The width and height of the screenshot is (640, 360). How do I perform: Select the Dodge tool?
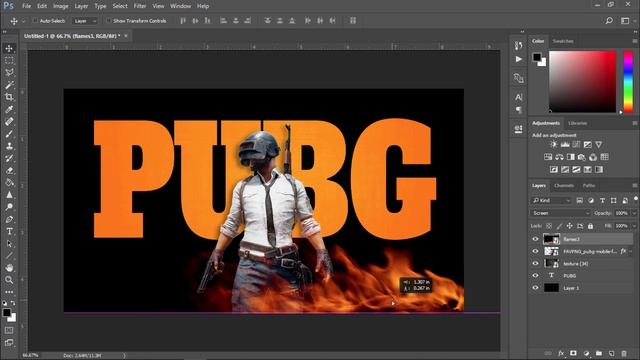(x=9, y=207)
